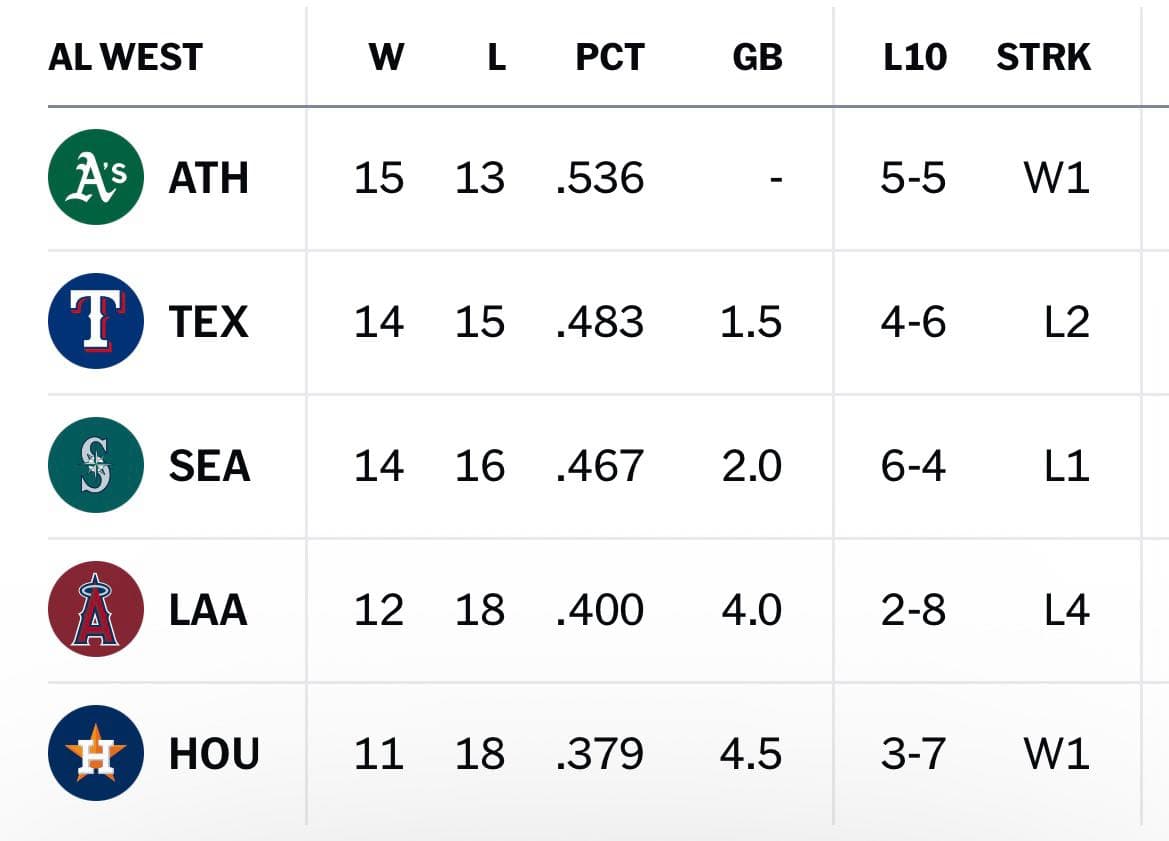Screen dimensions: 1169x841
Task: Open the ATH team link
Action: click(209, 178)
